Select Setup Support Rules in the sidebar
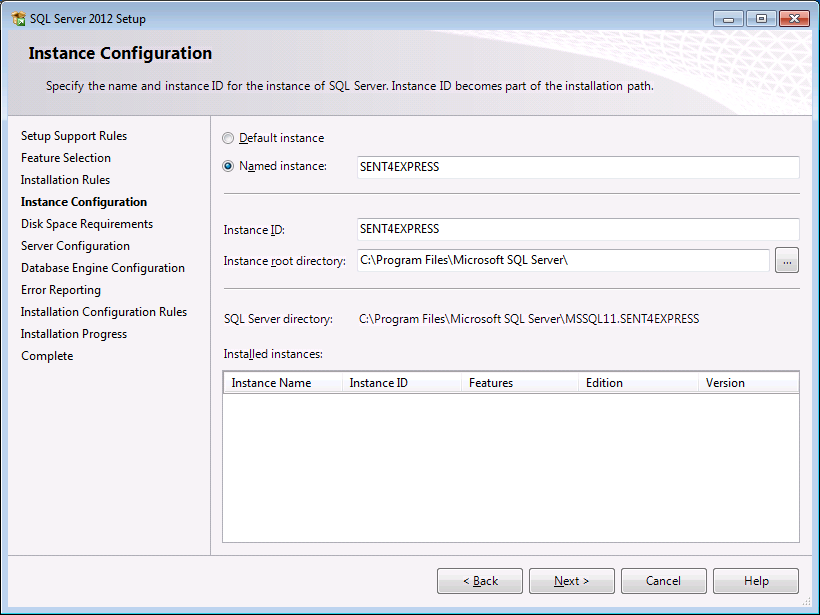Screen dimensions: 820x615 [73, 135]
